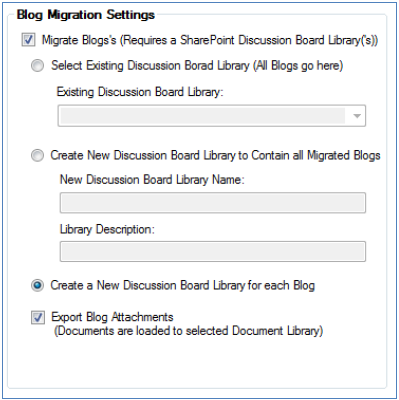
Task: Click the 'Existing Discussion Board Library:' label
Action: tap(140, 92)
